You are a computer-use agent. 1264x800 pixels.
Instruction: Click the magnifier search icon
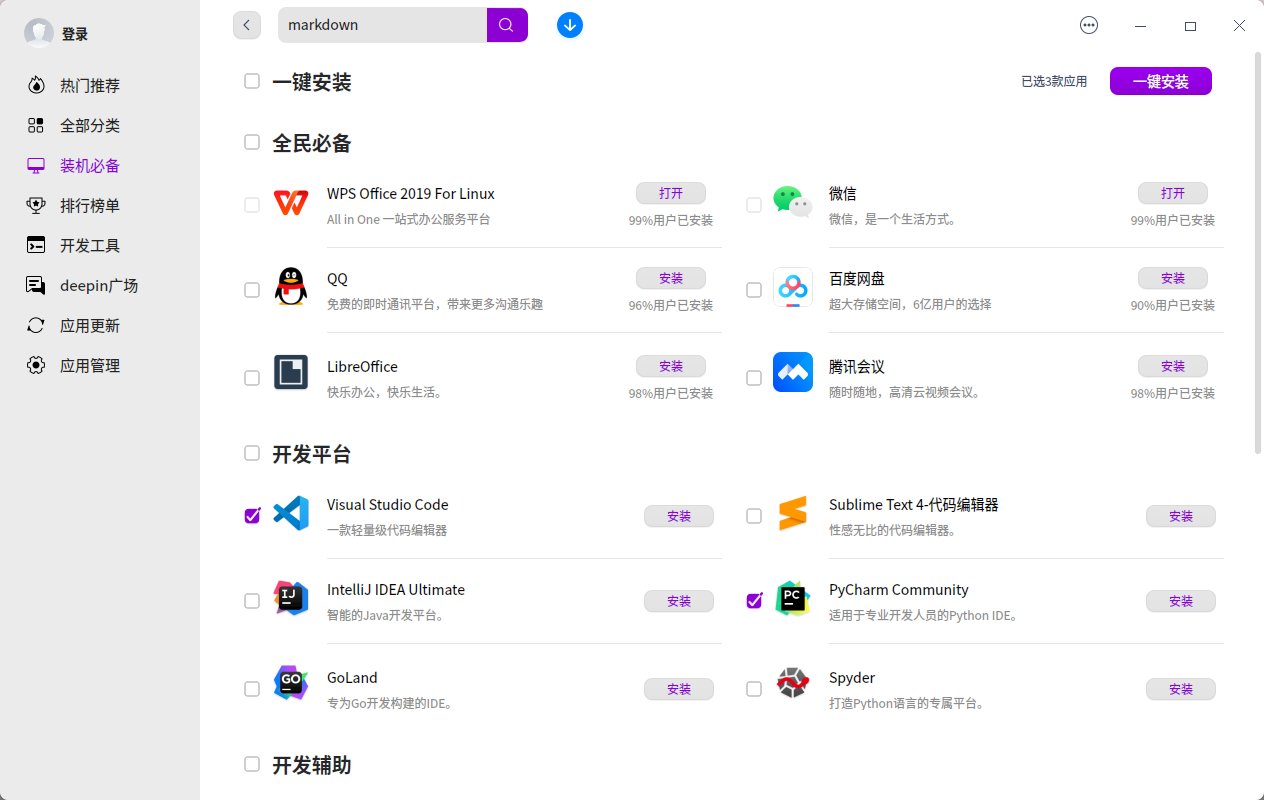pyautogui.click(x=506, y=24)
